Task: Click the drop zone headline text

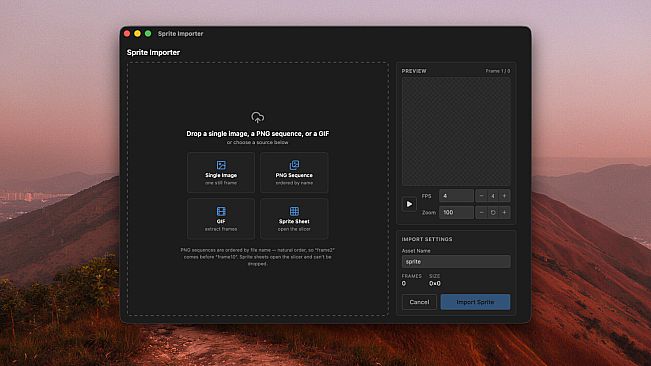Action: pos(257,134)
